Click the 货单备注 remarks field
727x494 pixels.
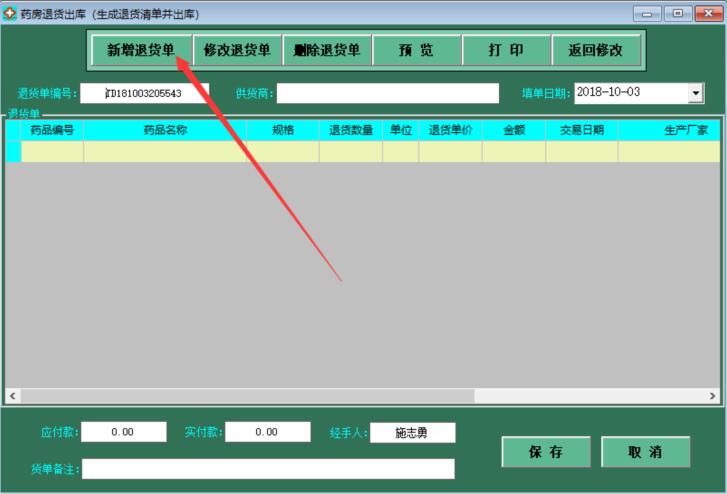pyautogui.click(x=267, y=469)
